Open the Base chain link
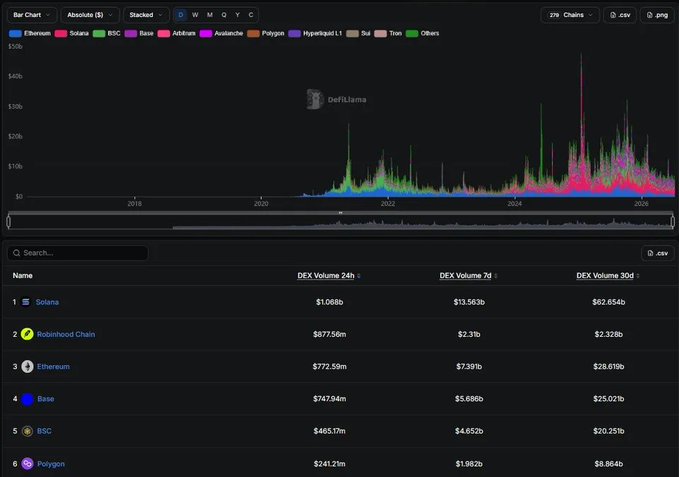Image resolution: width=679 pixels, height=477 pixels. (x=45, y=399)
